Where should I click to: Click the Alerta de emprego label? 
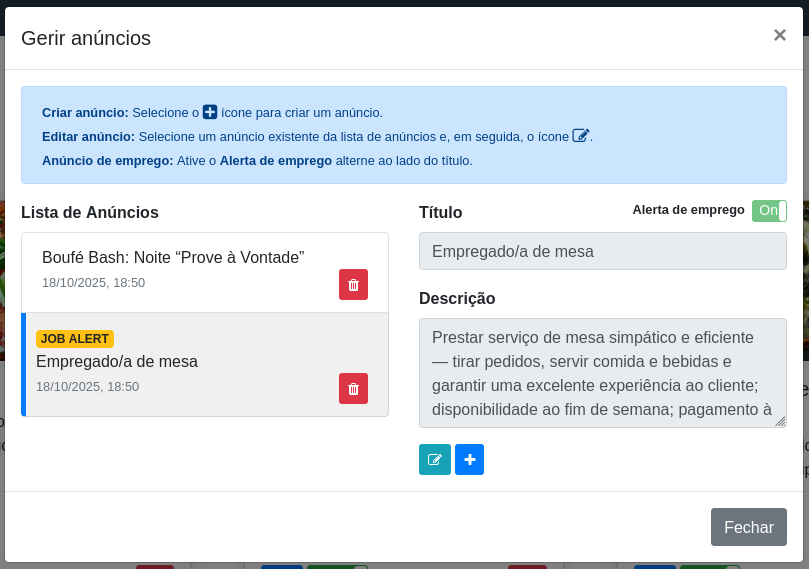coord(688,210)
